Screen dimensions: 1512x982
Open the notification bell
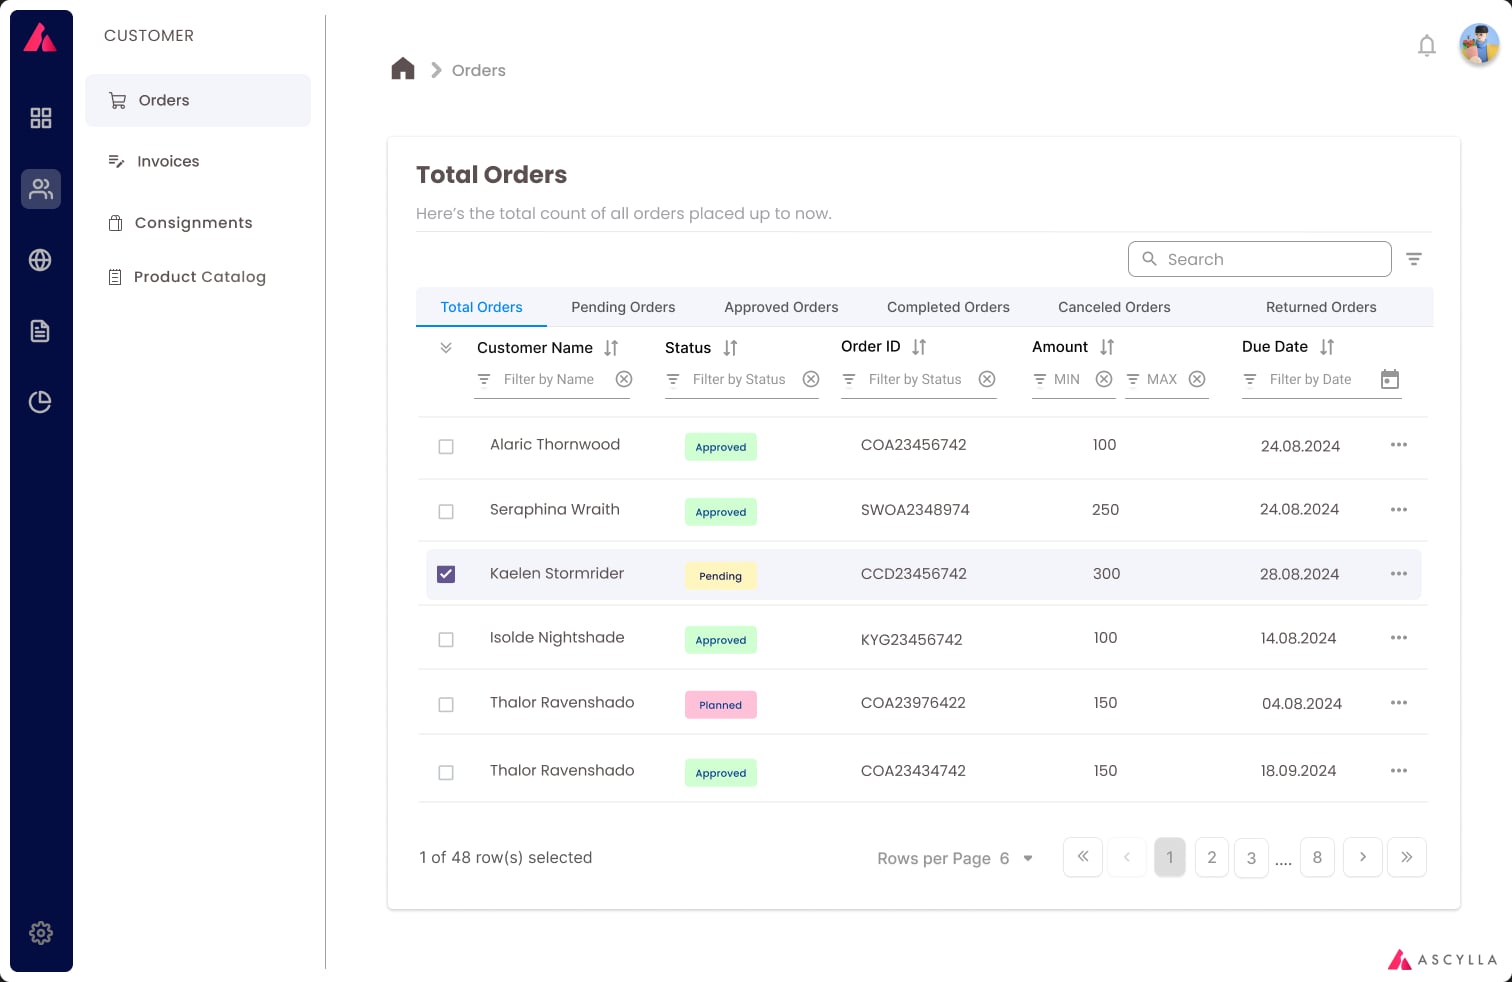point(1427,46)
